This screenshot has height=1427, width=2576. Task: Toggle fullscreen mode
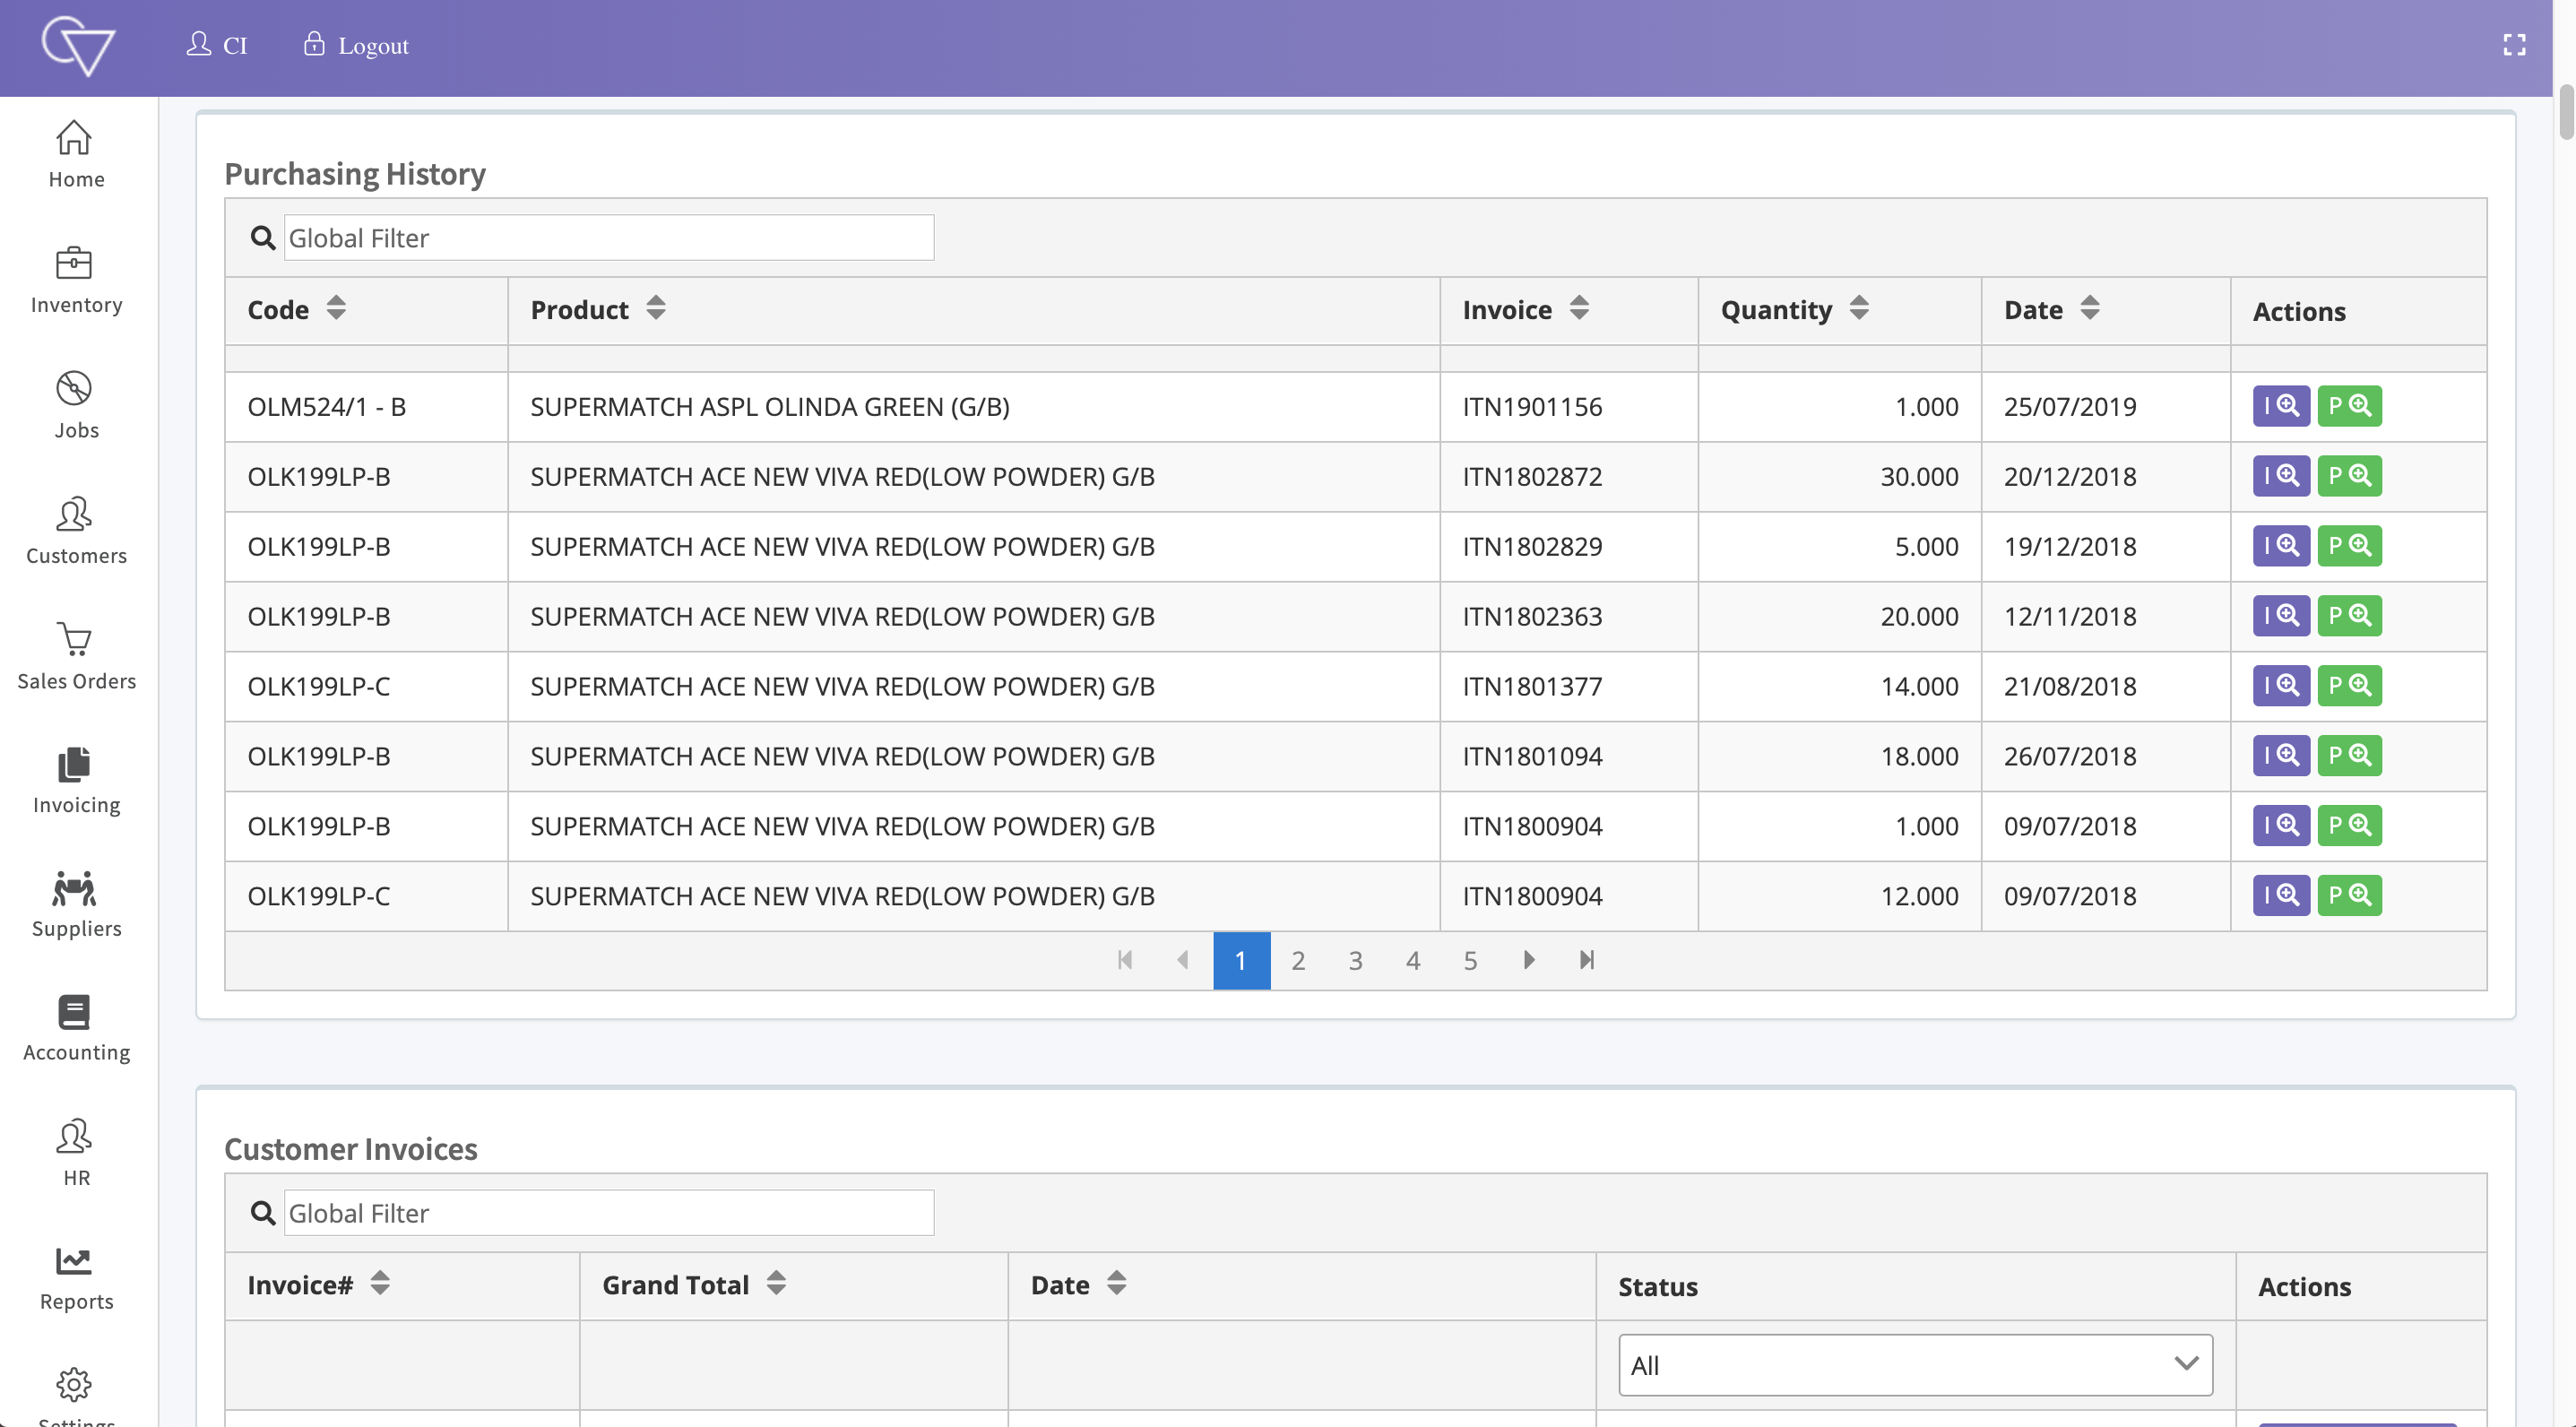coord(2516,45)
